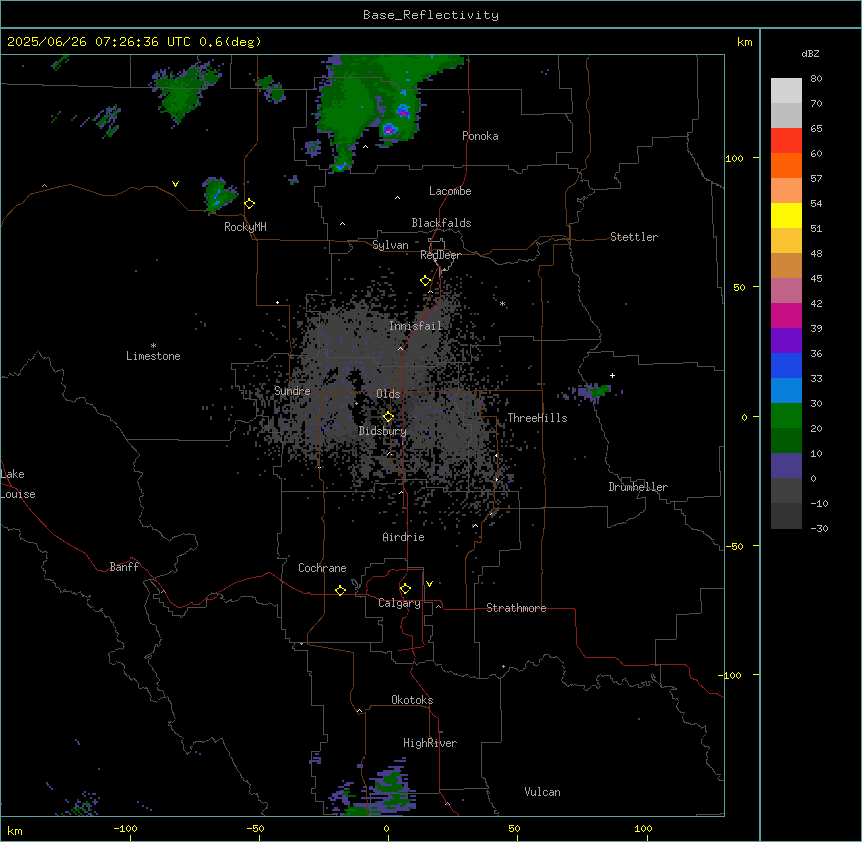This screenshot has height=842, width=862.
Task: Select the yellow 51-54 dBZ legend swatch
Action: (x=786, y=215)
